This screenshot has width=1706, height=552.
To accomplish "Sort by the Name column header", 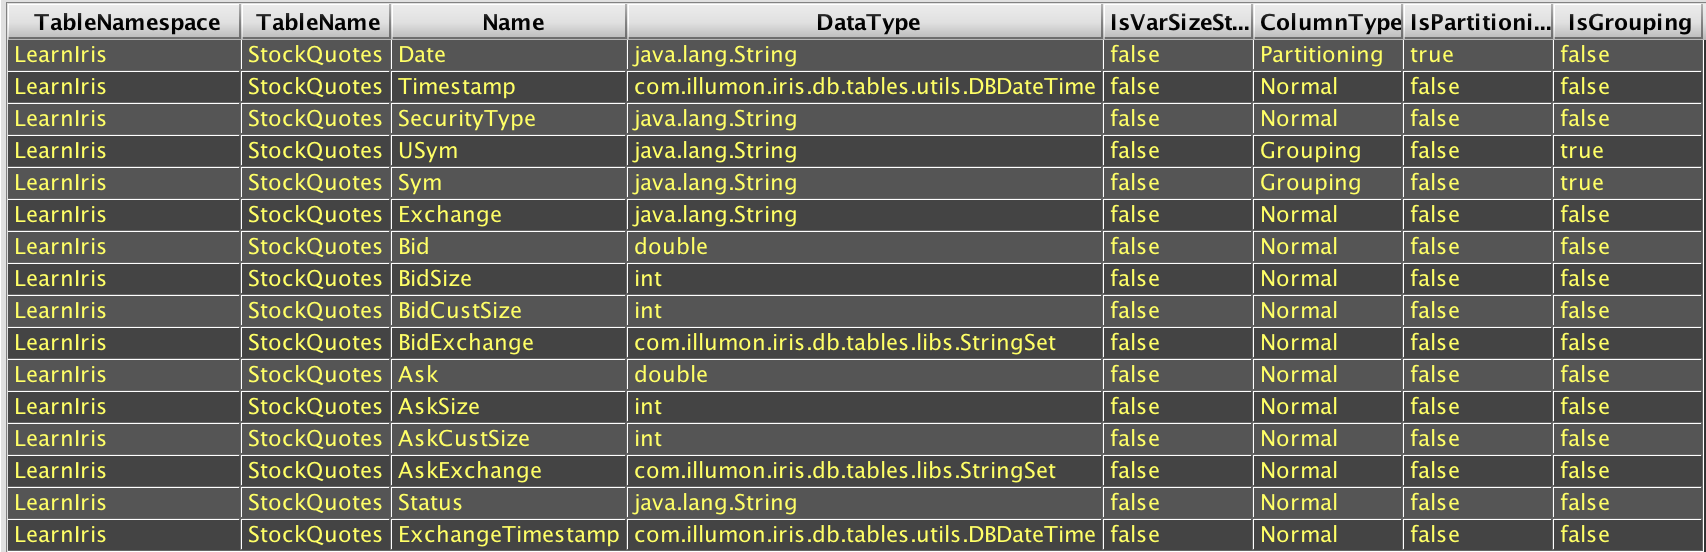I will (512, 22).
